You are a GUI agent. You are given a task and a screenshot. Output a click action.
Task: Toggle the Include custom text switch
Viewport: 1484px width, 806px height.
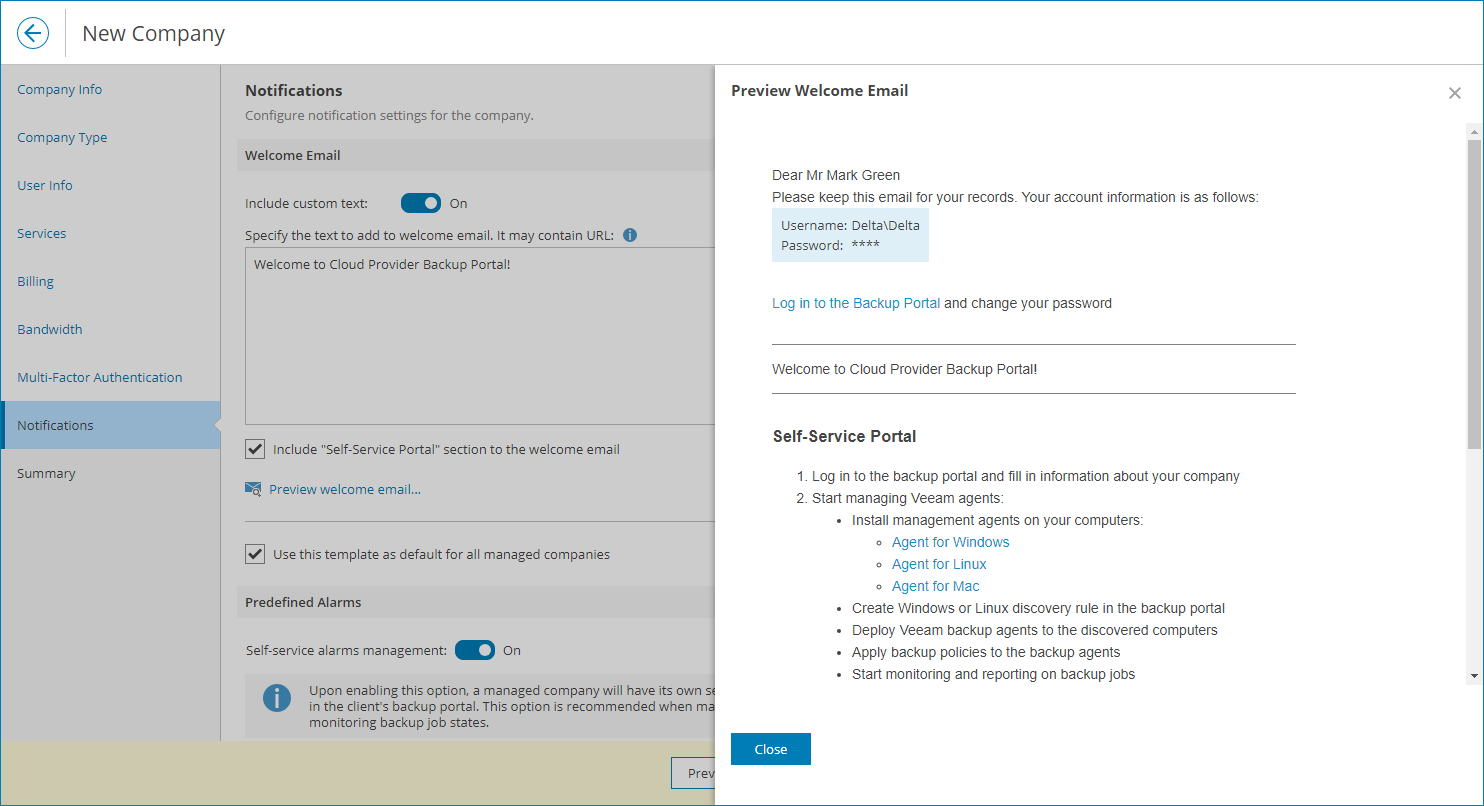(x=421, y=203)
